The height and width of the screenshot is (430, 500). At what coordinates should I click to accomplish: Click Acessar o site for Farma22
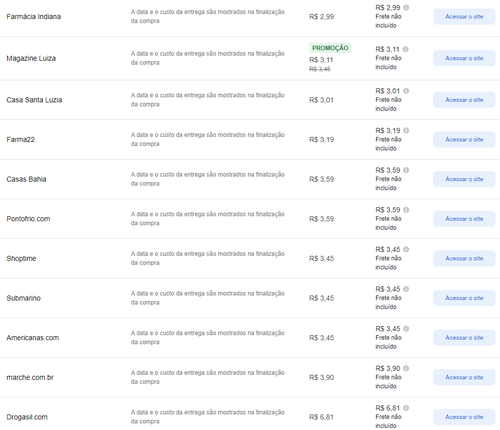tap(464, 140)
